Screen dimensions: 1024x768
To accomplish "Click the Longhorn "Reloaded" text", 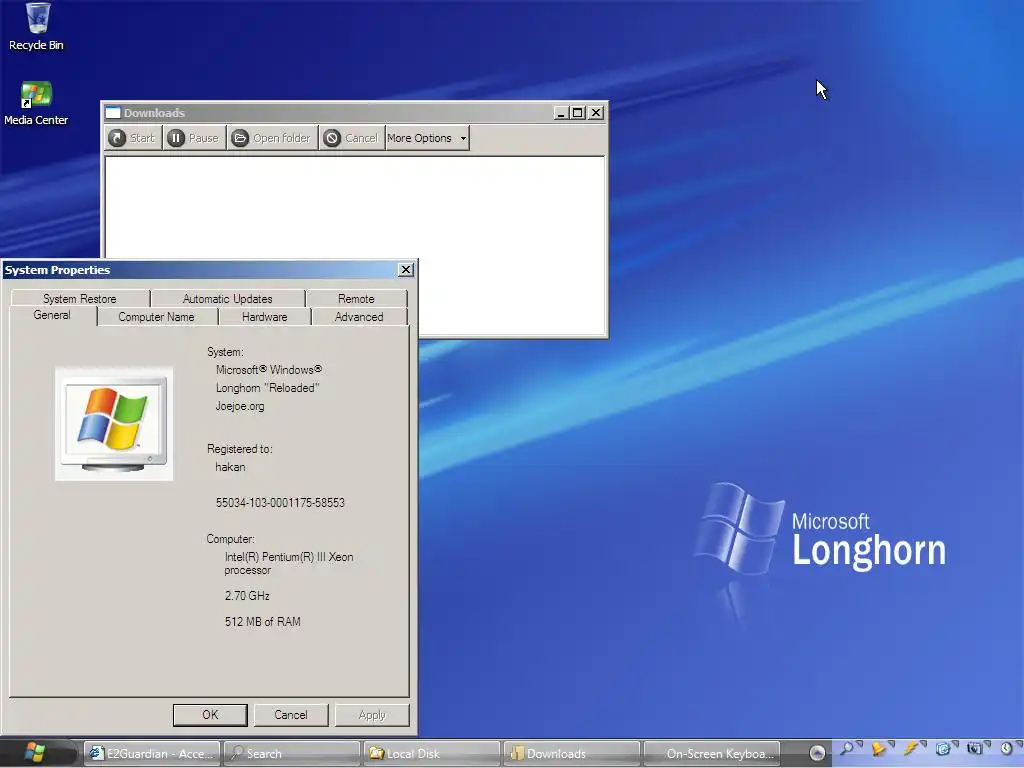I will [x=268, y=388].
